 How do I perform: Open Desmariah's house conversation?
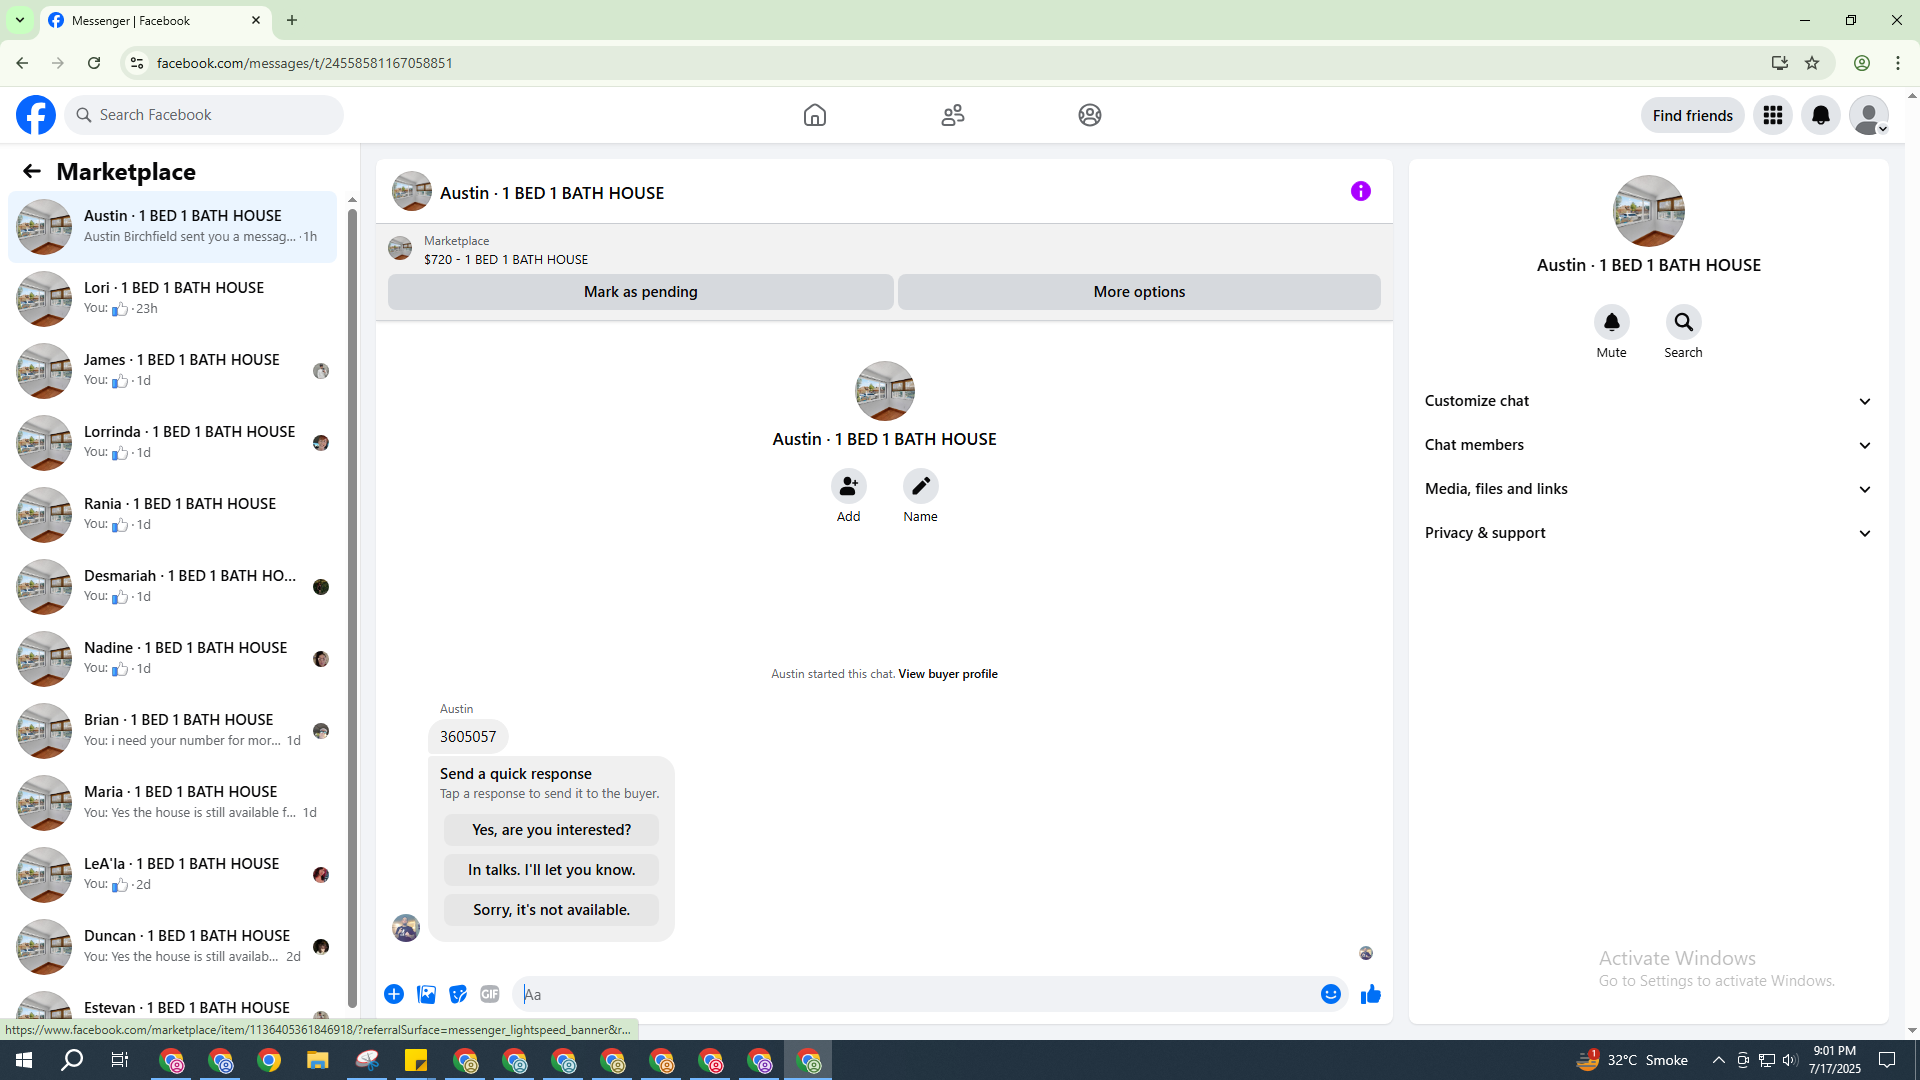(x=172, y=587)
